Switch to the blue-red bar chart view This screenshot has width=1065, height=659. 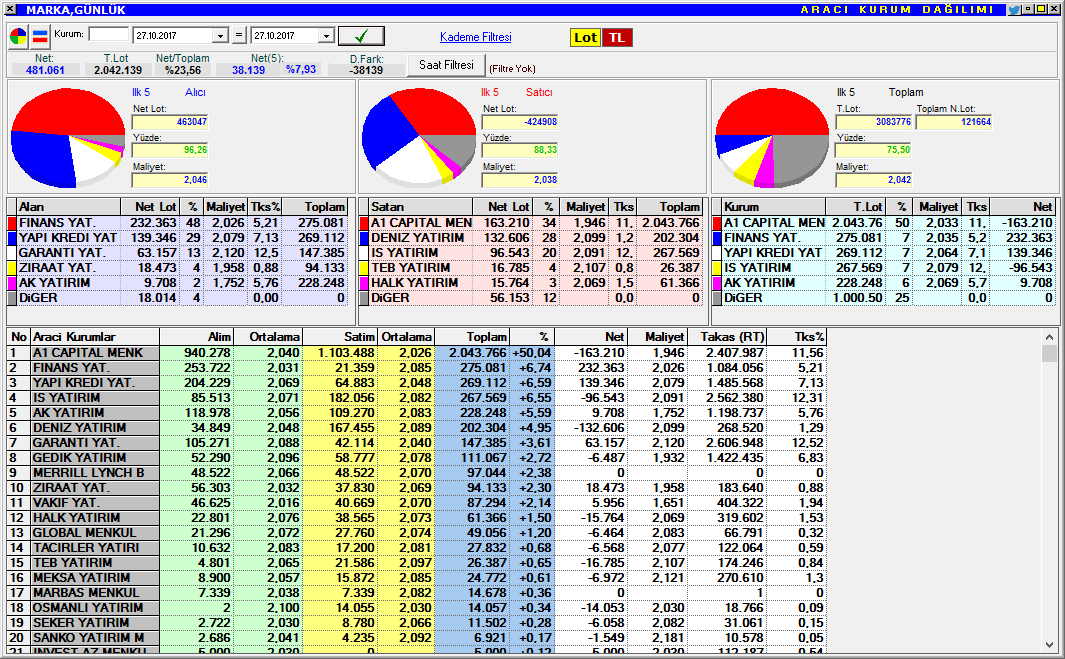[x=40, y=37]
